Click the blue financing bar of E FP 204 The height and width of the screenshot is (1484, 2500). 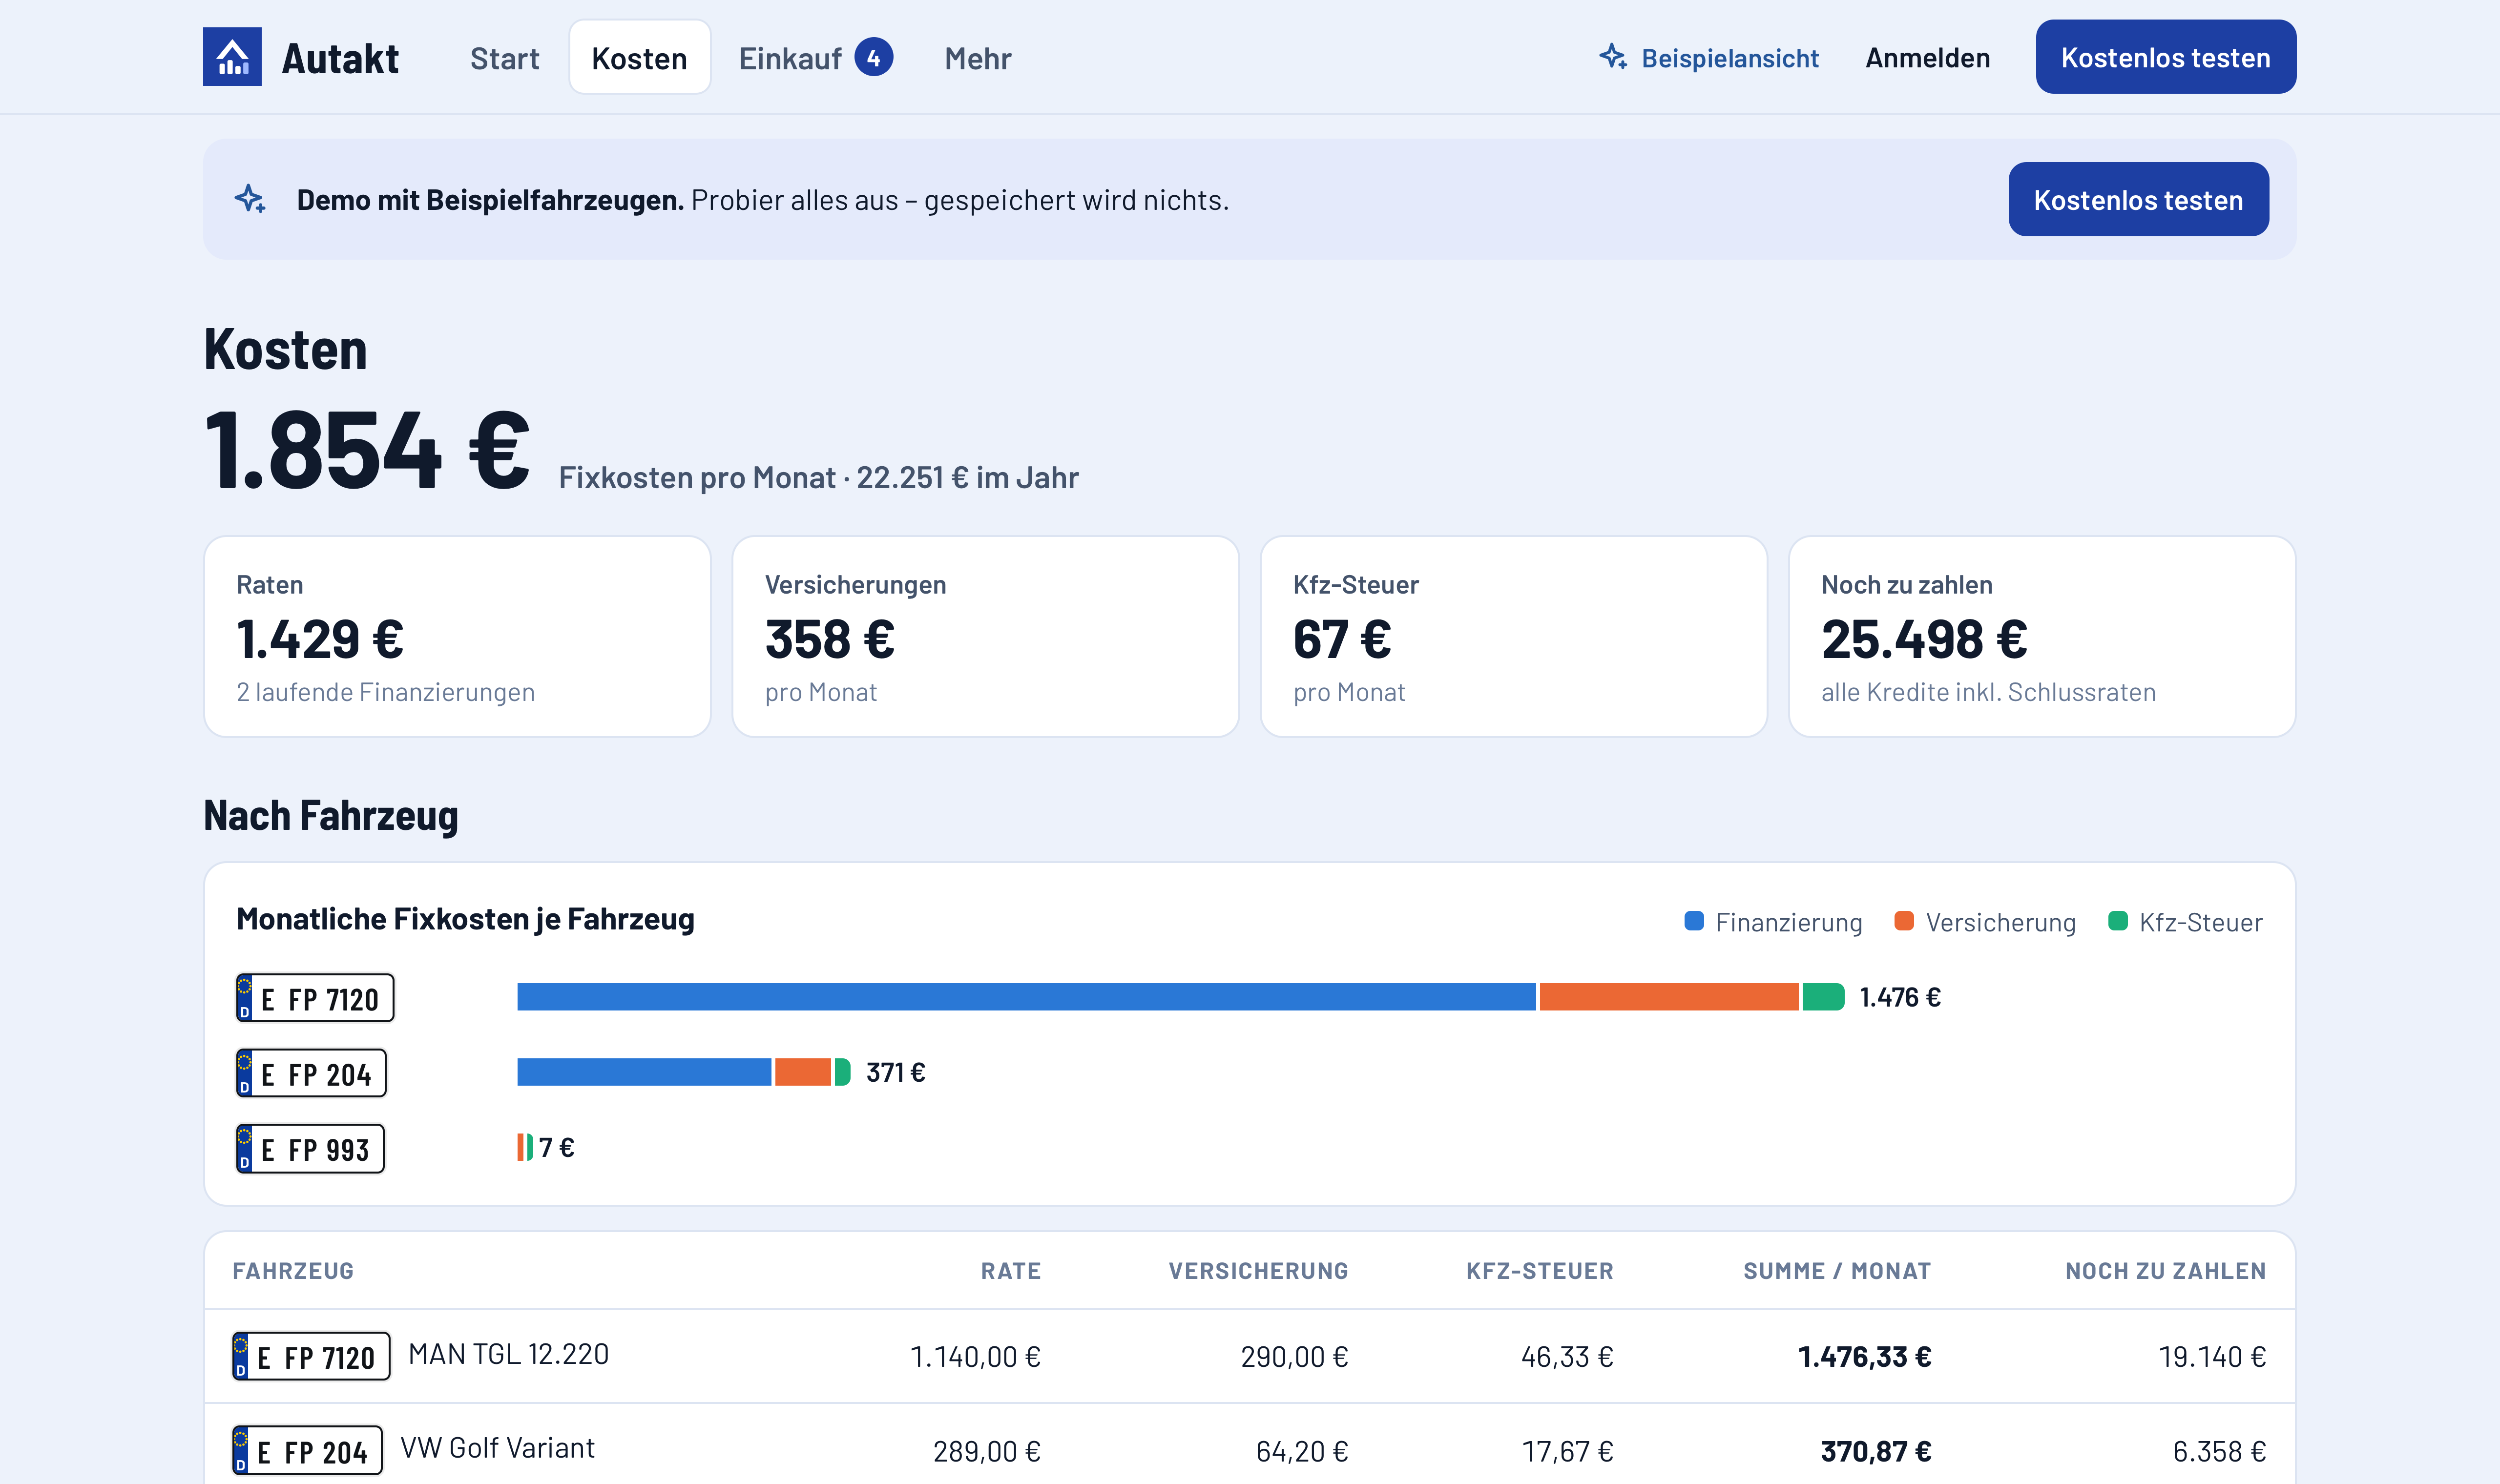644,1072
